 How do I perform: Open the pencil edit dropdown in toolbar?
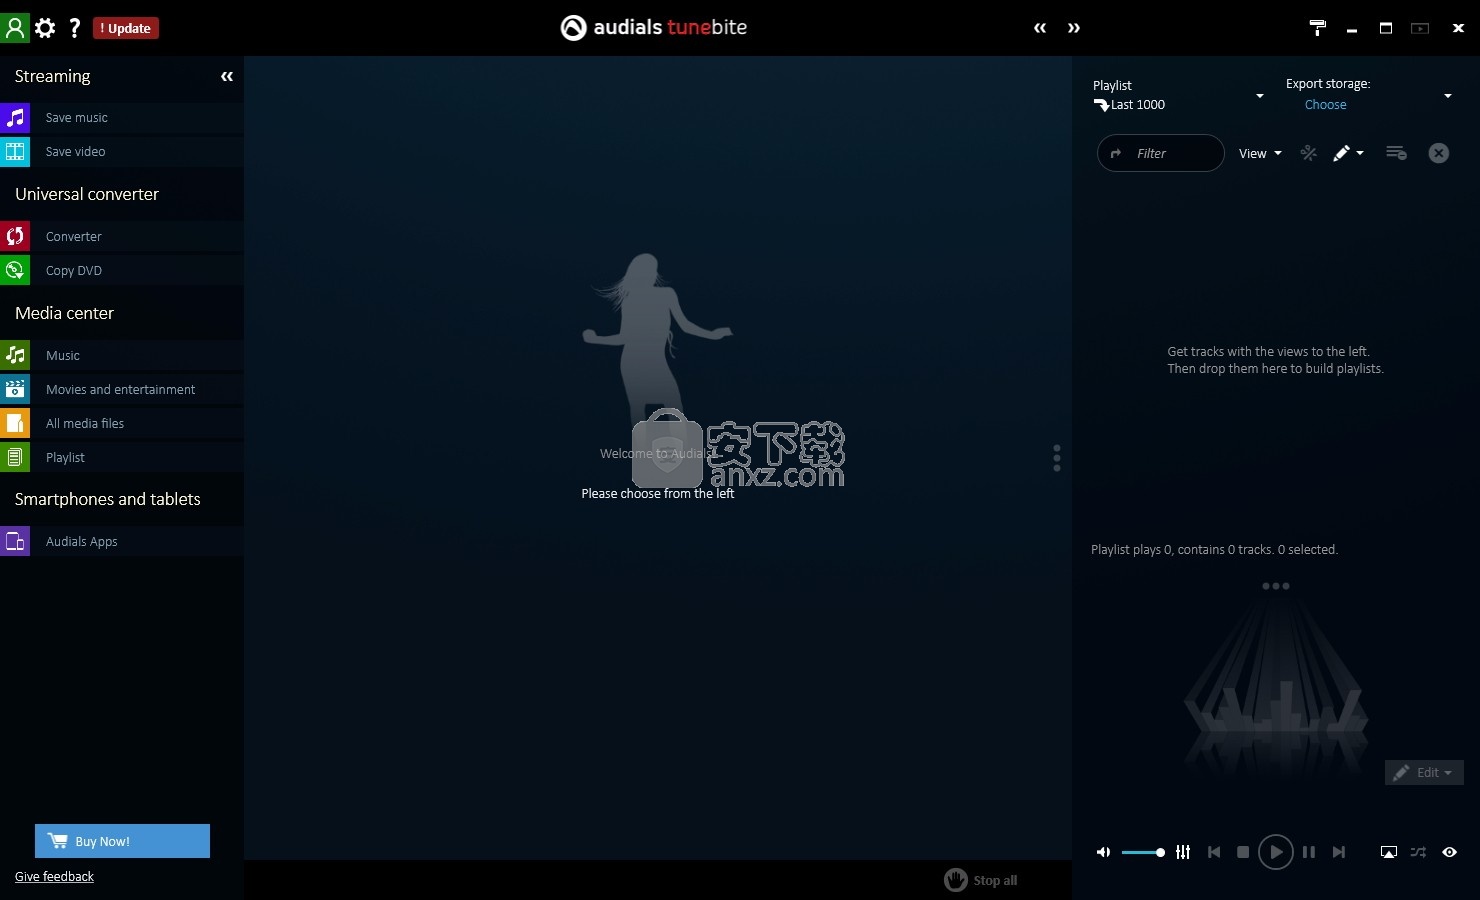[x=1348, y=153]
